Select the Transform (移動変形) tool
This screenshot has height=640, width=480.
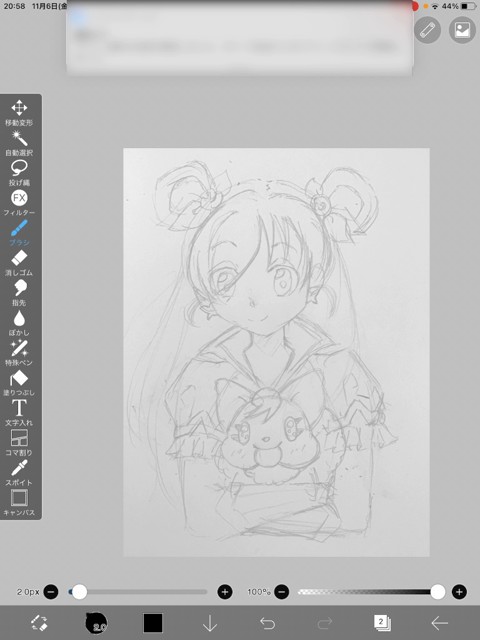[x=19, y=113]
